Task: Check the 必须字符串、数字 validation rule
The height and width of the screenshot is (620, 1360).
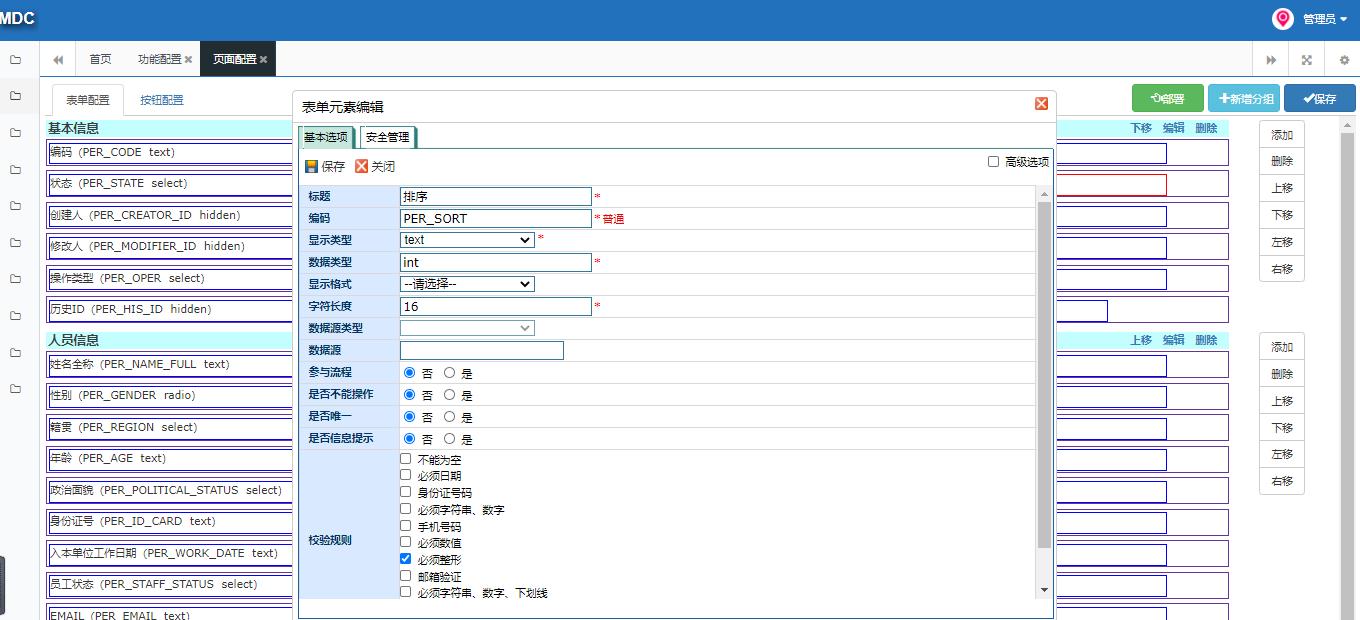Action: click(405, 509)
